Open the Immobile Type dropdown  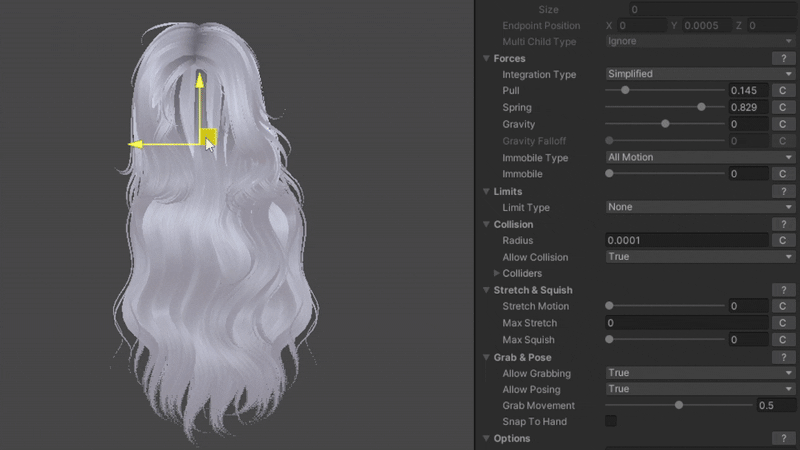click(x=700, y=157)
